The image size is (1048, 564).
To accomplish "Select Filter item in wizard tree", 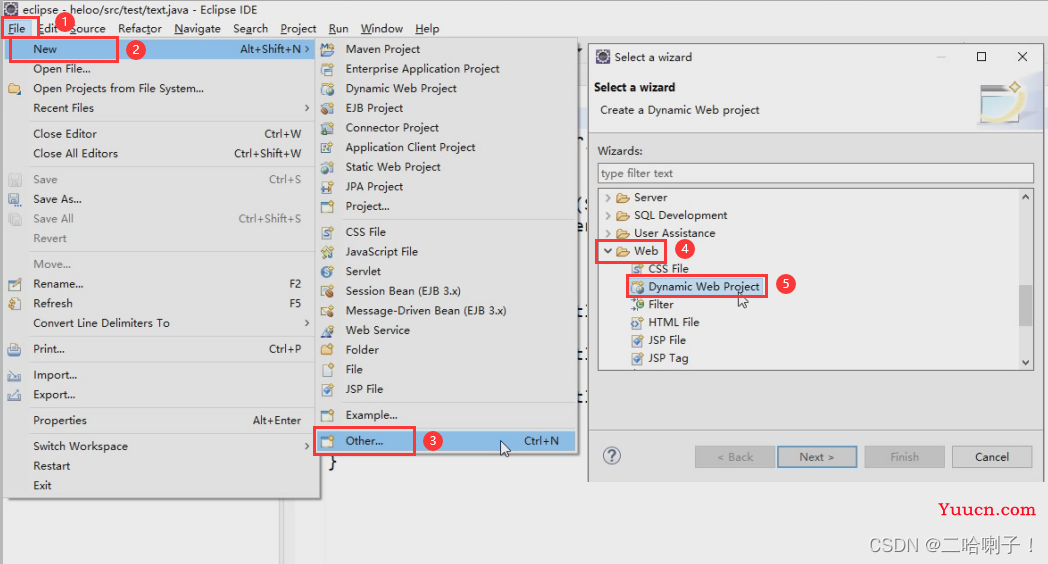I will click(x=661, y=305).
